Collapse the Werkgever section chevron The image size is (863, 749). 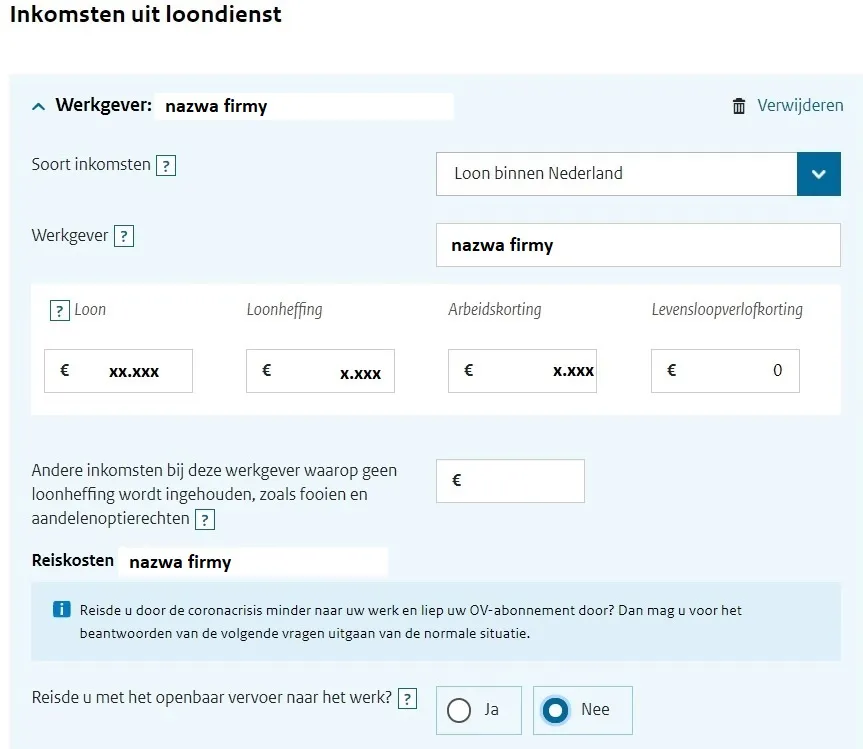39,106
